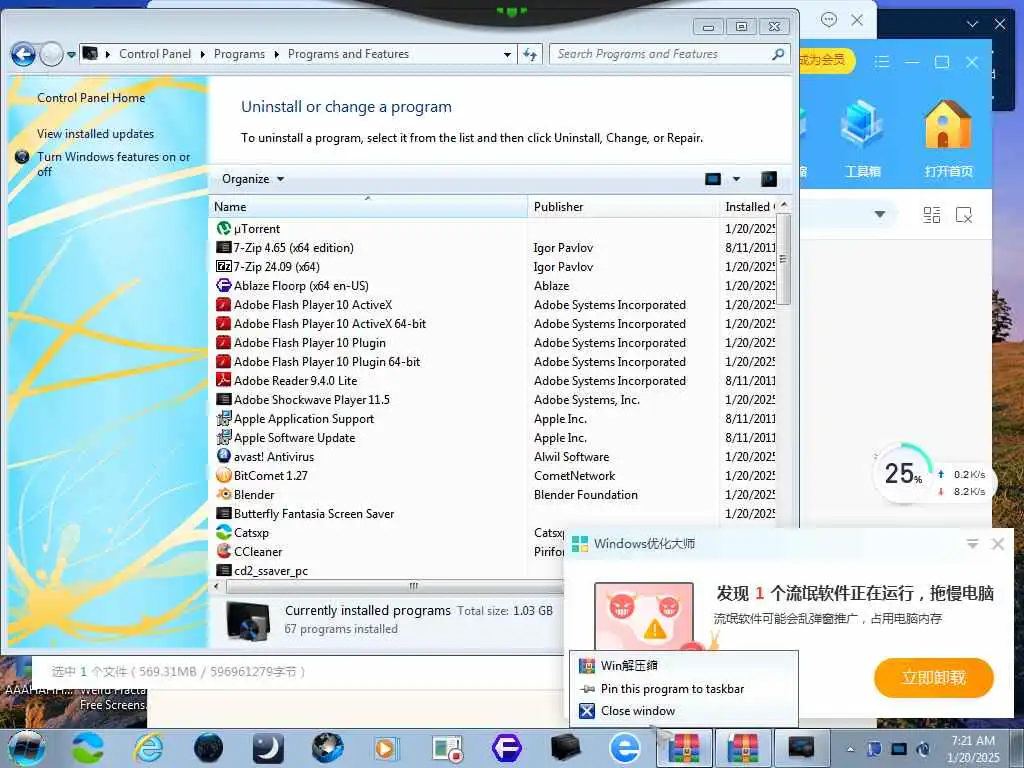Open View installed updates link
The image size is (1024, 768).
coord(95,134)
